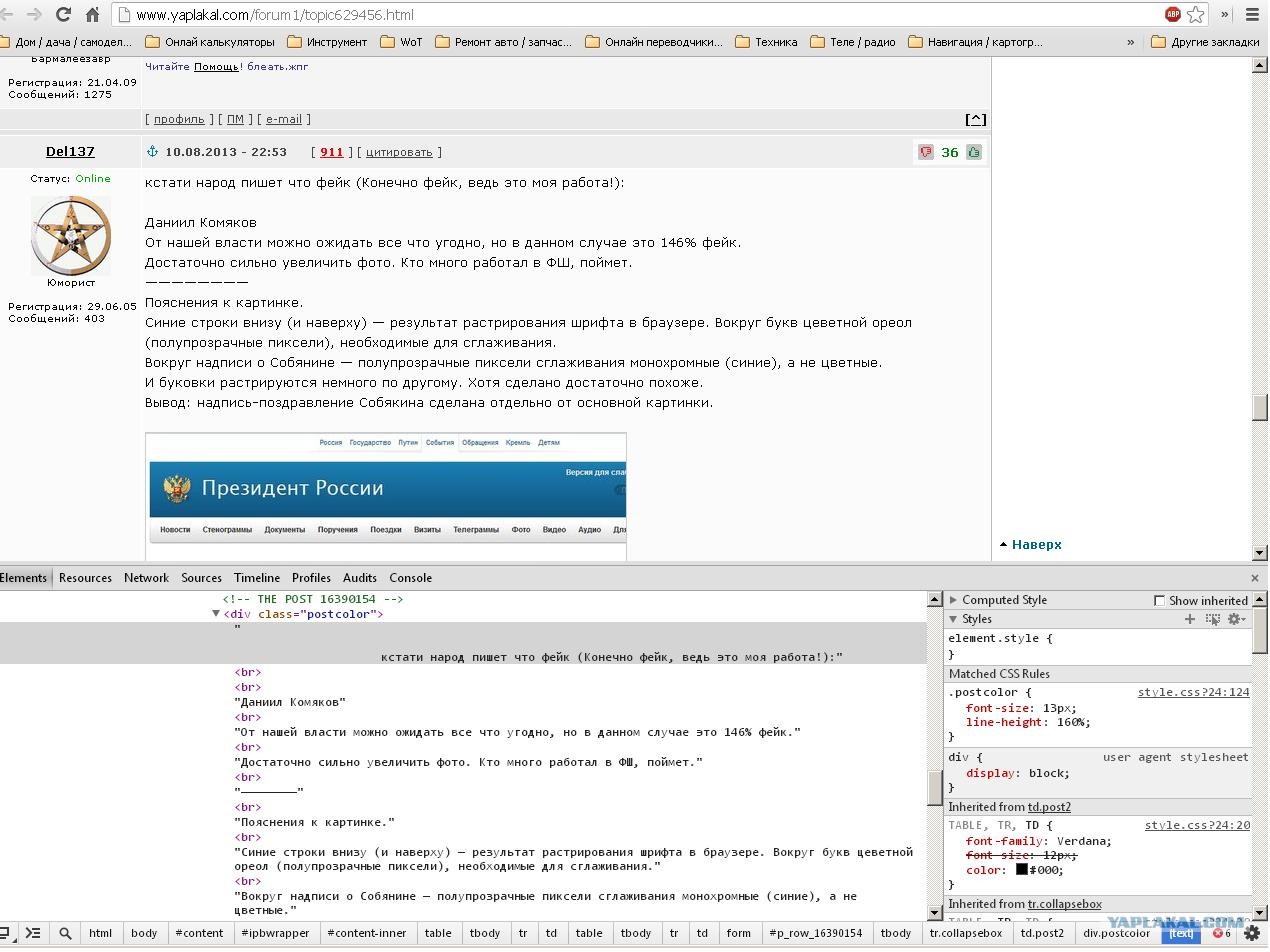This screenshot has width=1270, height=952.
Task: Bookmark this page with the star icon
Action: [x=1195, y=15]
